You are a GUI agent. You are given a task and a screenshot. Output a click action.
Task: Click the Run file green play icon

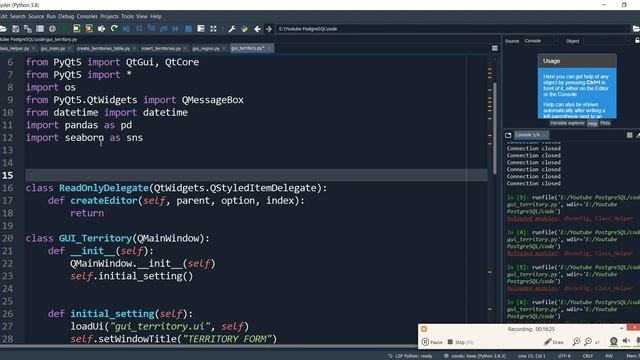tap(64, 29)
